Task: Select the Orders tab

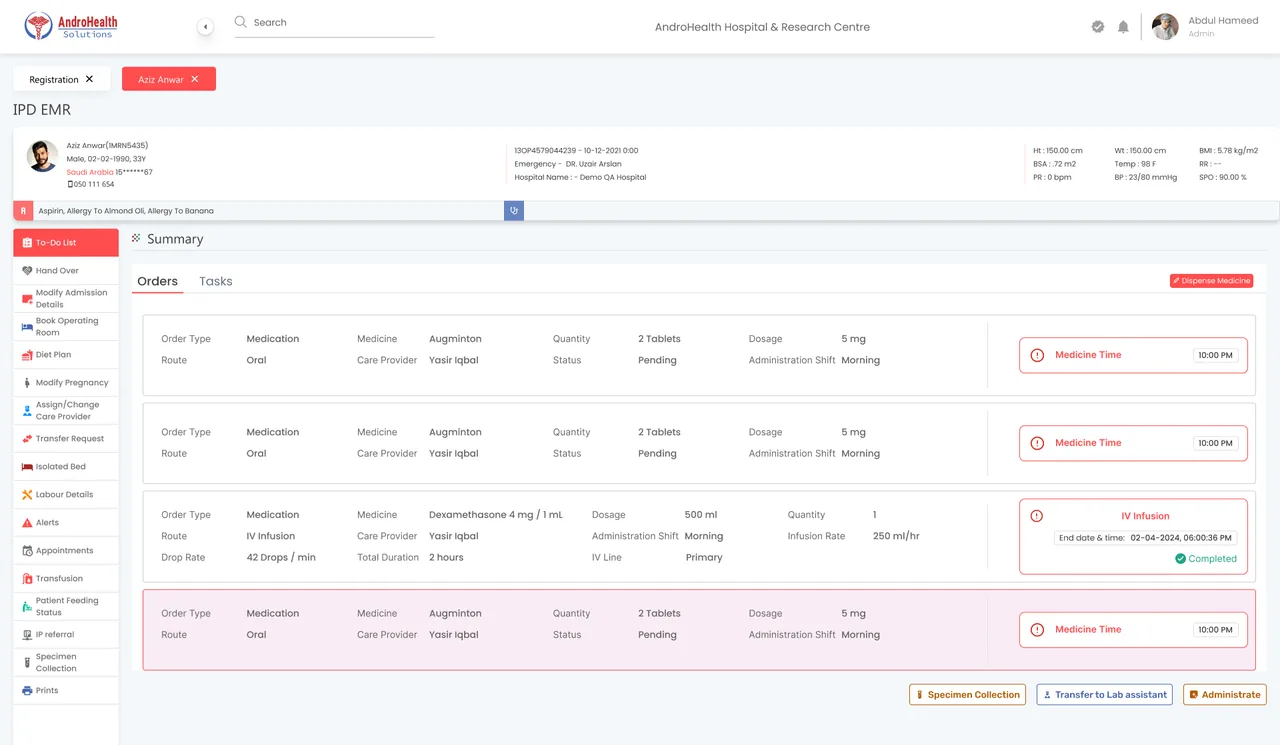Action: tap(157, 282)
